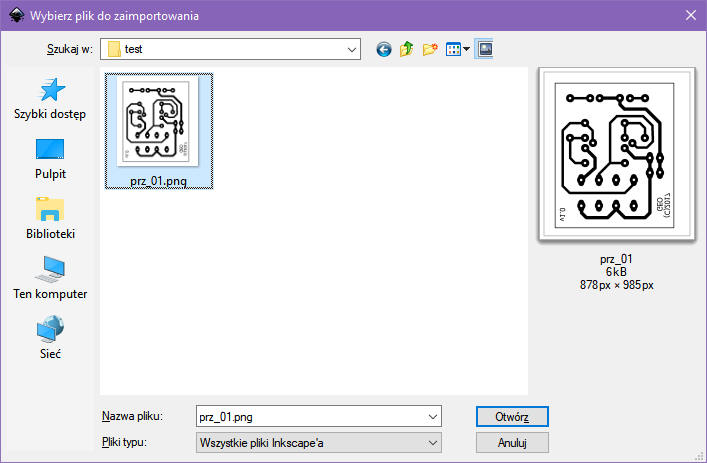Open Sieć network location
707x463 pixels.
[x=50, y=339]
